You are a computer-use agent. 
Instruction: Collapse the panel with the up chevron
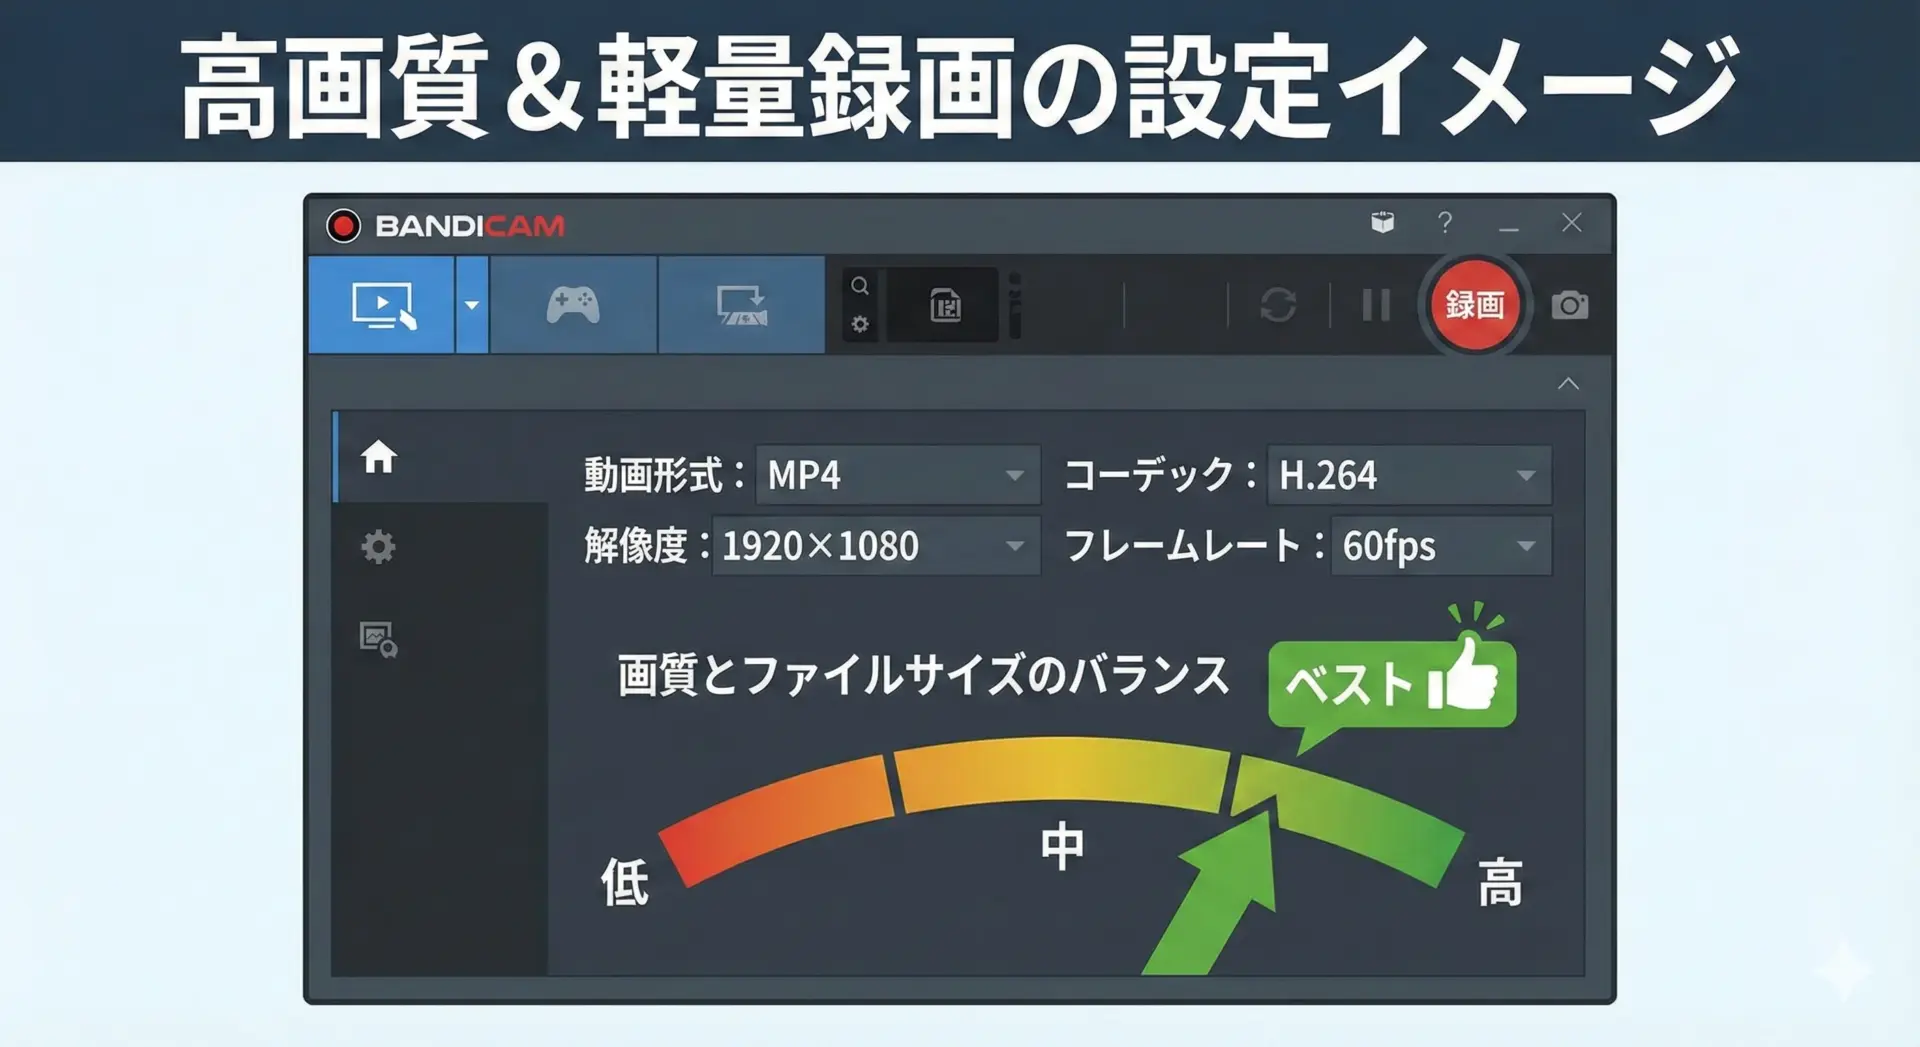(1568, 384)
